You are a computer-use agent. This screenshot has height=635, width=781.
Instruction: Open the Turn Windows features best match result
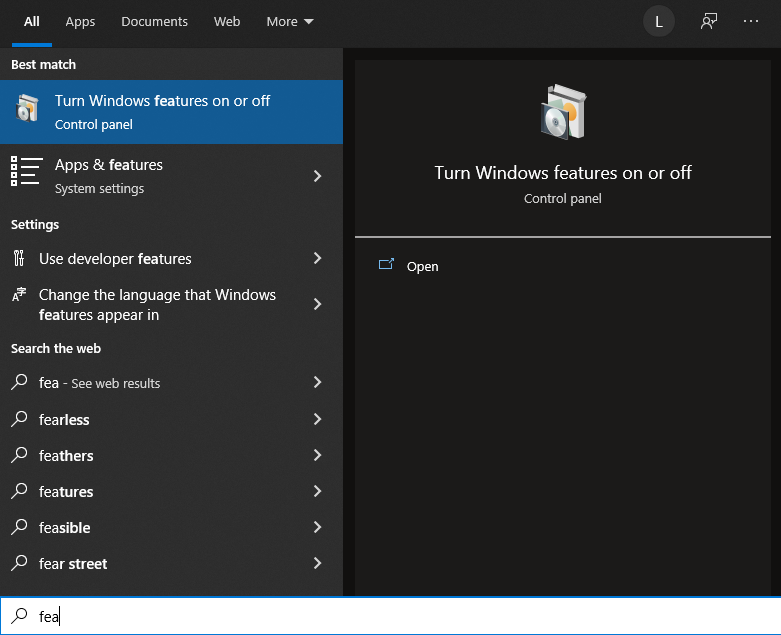(x=171, y=112)
